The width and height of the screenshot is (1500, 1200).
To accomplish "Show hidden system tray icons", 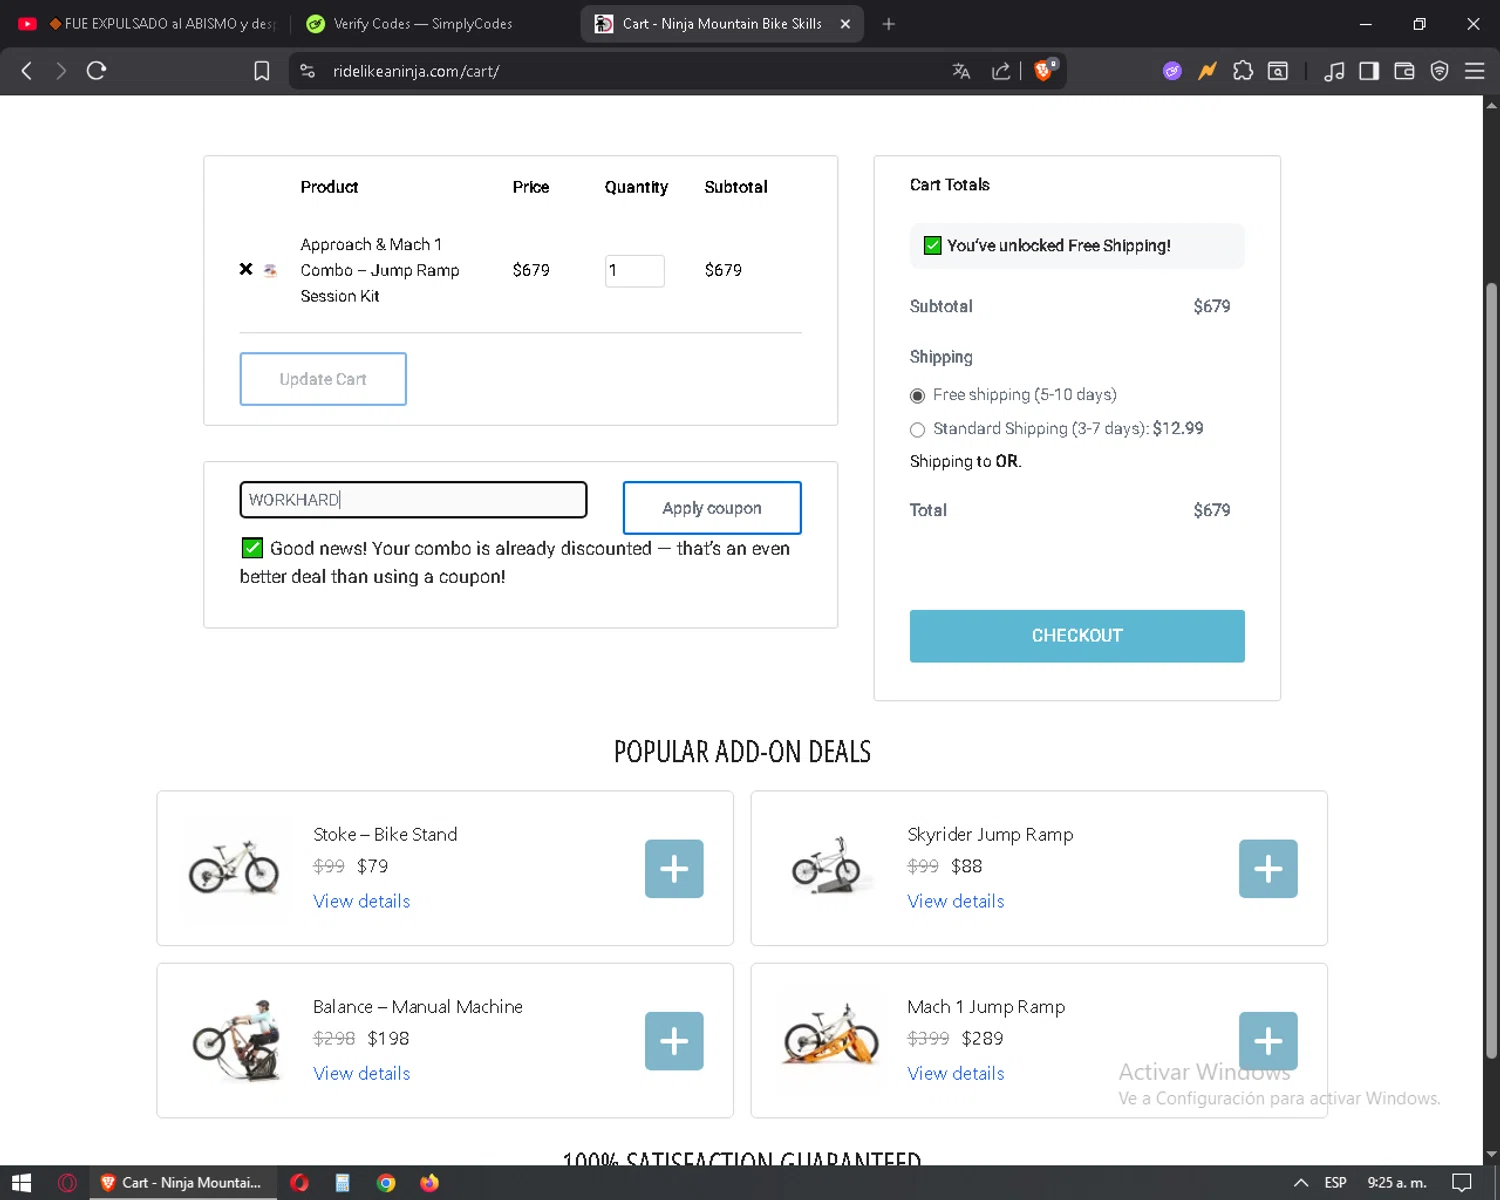I will 1301,1183.
